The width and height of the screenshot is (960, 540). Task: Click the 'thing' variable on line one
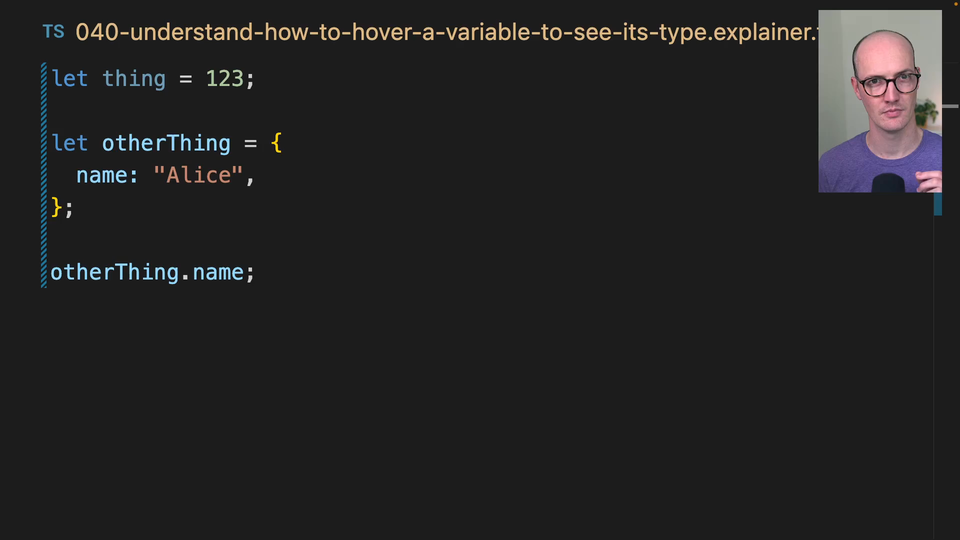tap(134, 78)
